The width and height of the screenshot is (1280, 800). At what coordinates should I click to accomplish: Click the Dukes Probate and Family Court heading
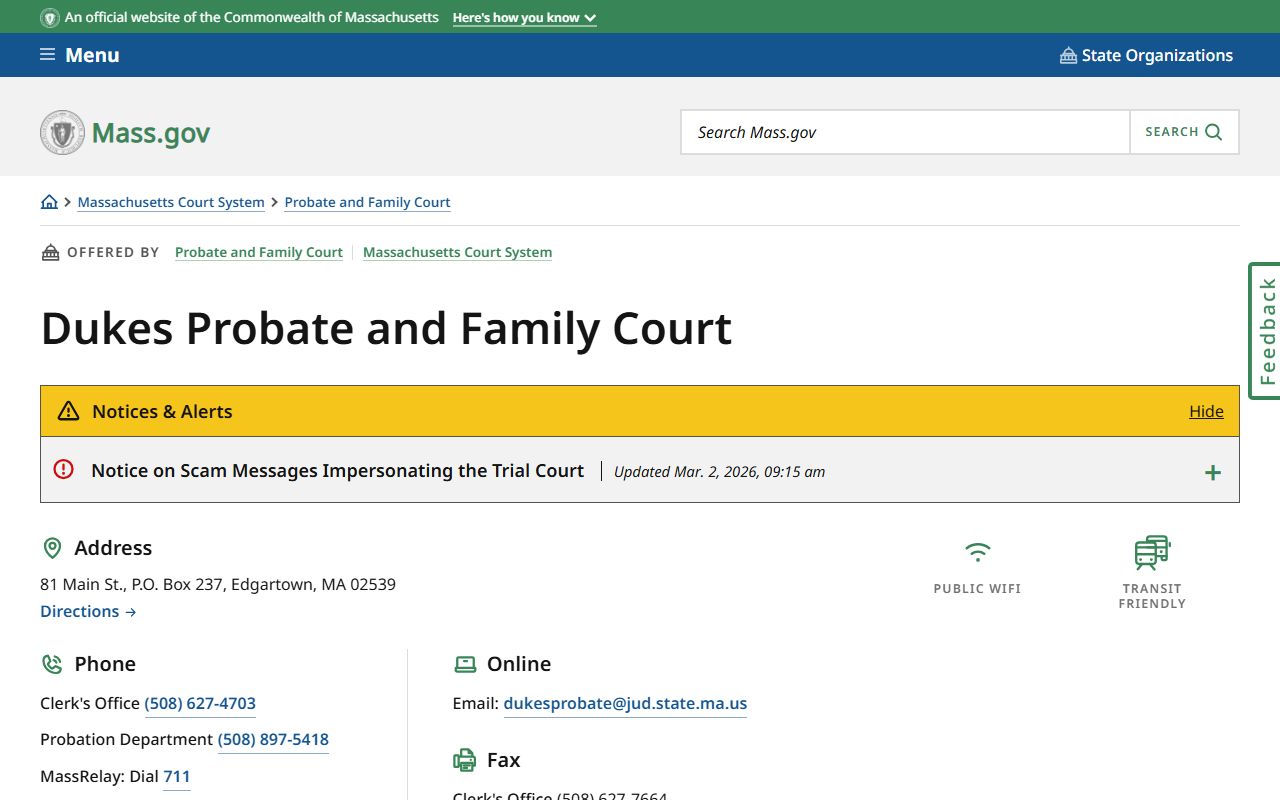[386, 328]
